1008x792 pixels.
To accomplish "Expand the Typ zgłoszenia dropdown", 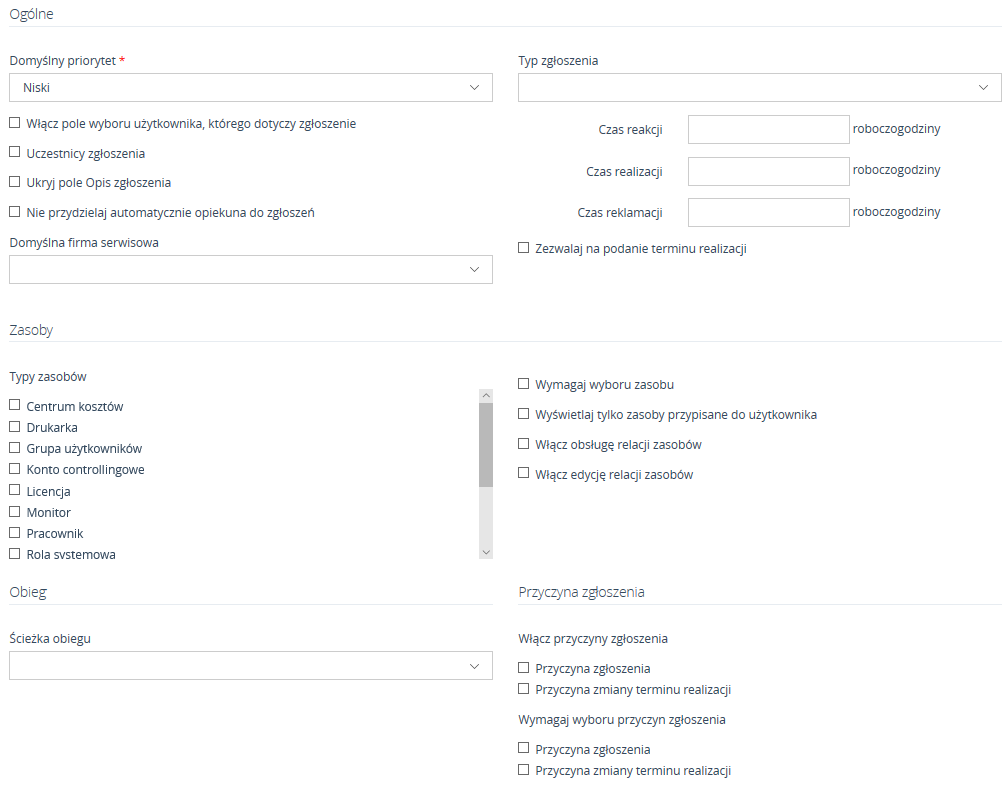I will 759,88.
